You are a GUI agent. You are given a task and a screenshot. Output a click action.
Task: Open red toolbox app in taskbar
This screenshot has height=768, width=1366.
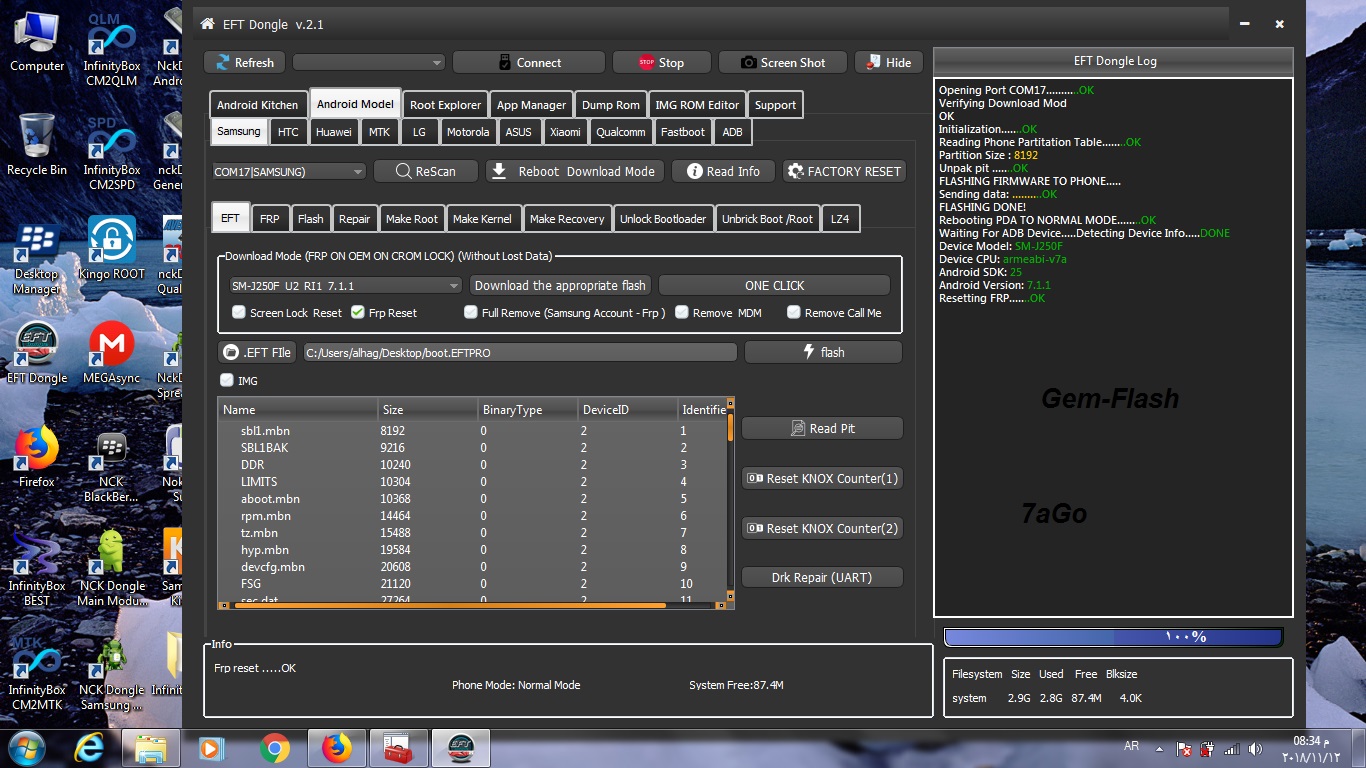pos(399,747)
